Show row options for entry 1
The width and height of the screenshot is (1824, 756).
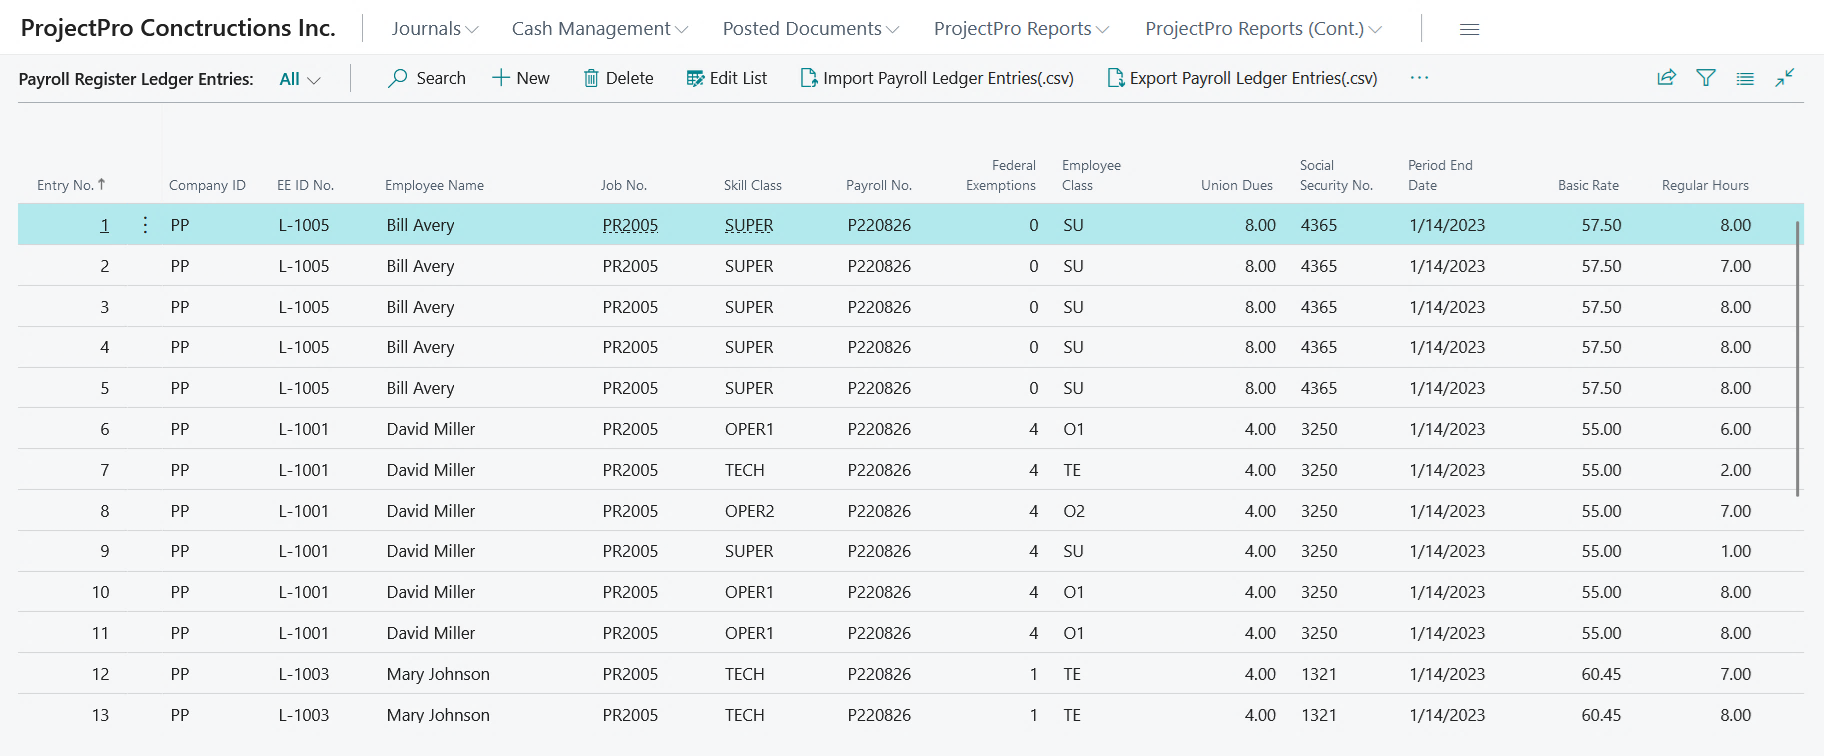click(145, 225)
